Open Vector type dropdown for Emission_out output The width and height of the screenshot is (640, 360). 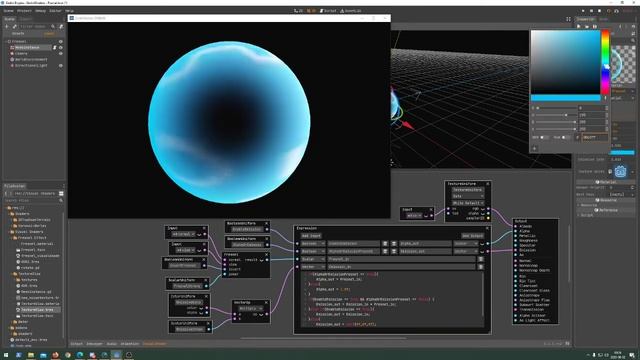pos(465,251)
